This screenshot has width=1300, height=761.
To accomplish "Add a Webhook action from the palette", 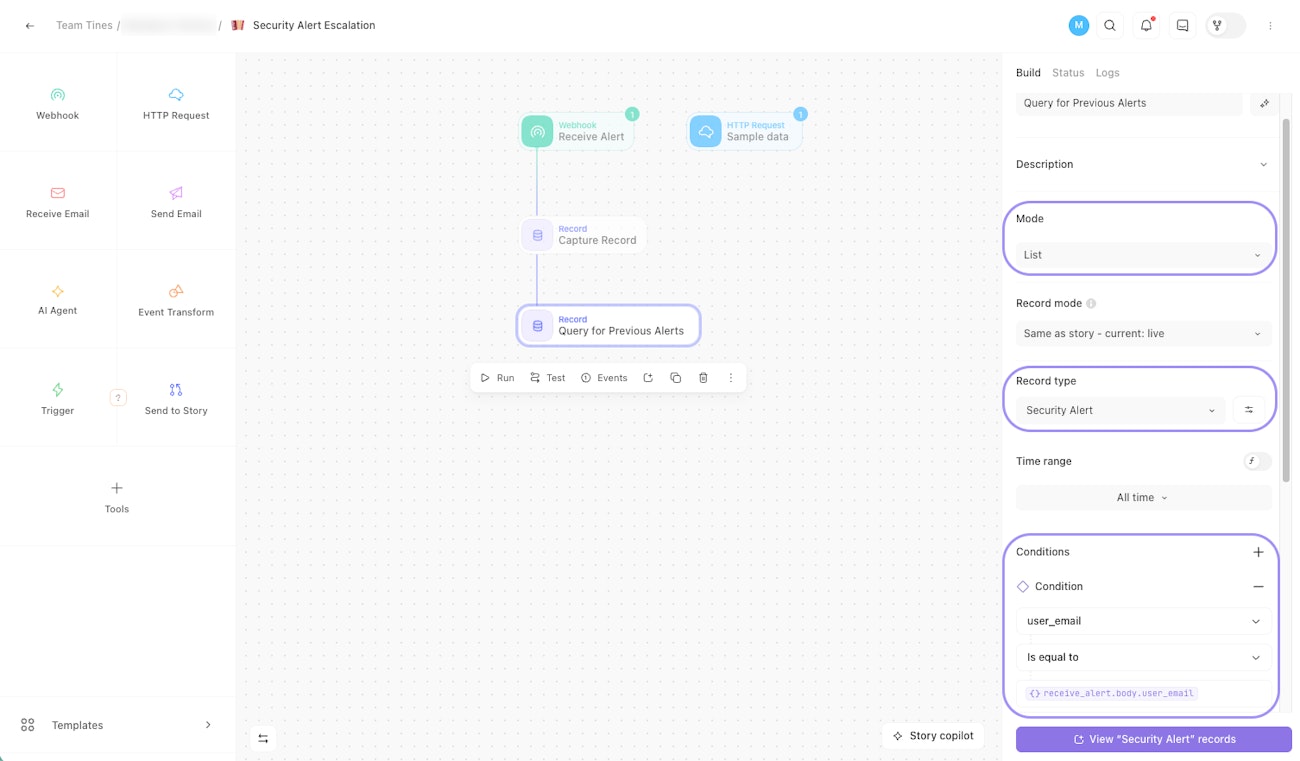I will [58, 103].
